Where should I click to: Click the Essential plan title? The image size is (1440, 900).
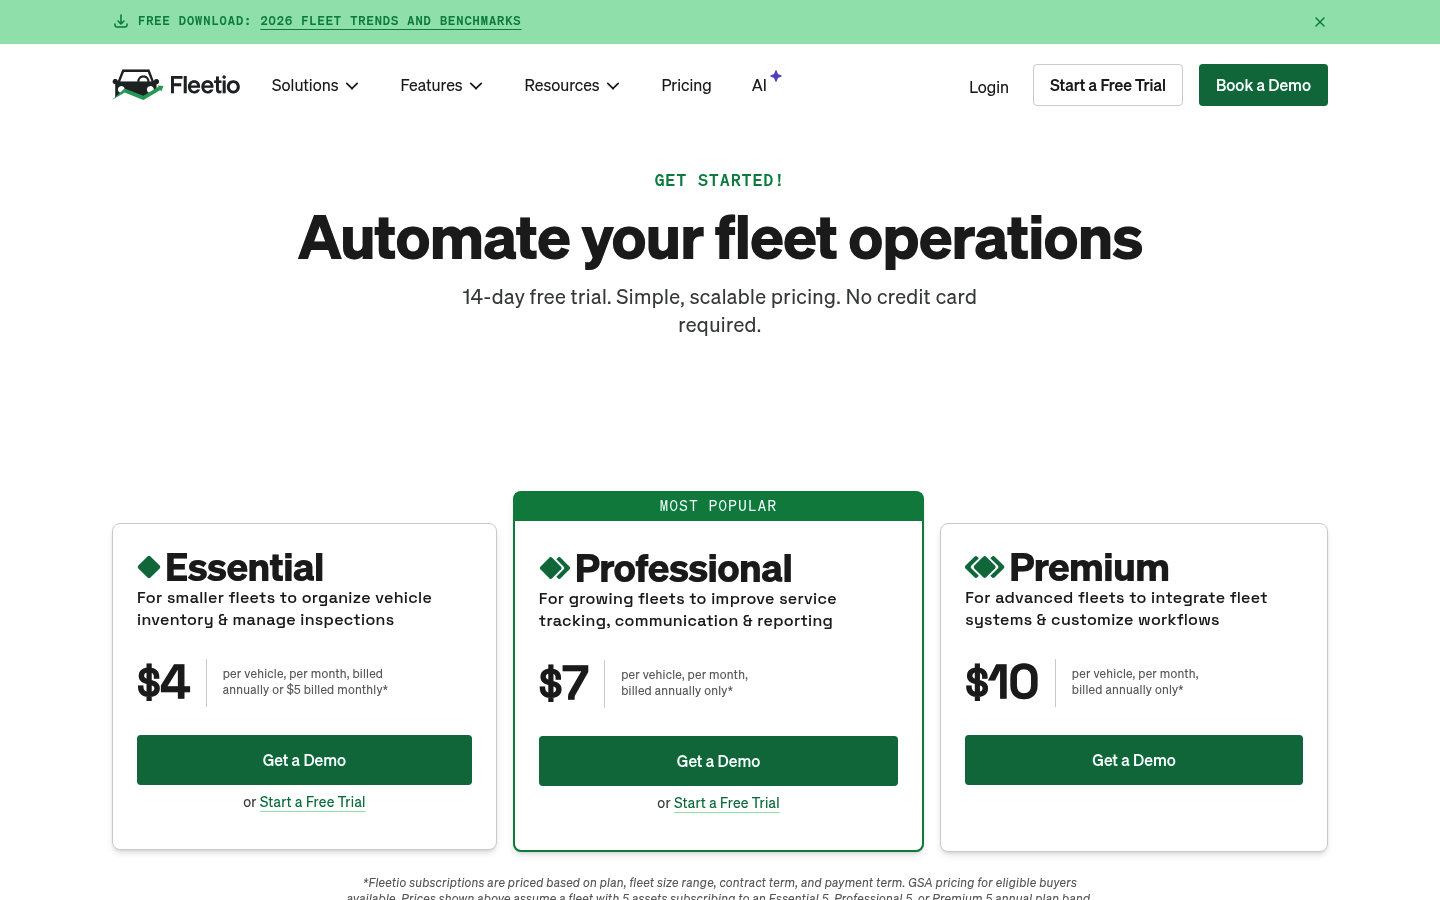coord(244,567)
